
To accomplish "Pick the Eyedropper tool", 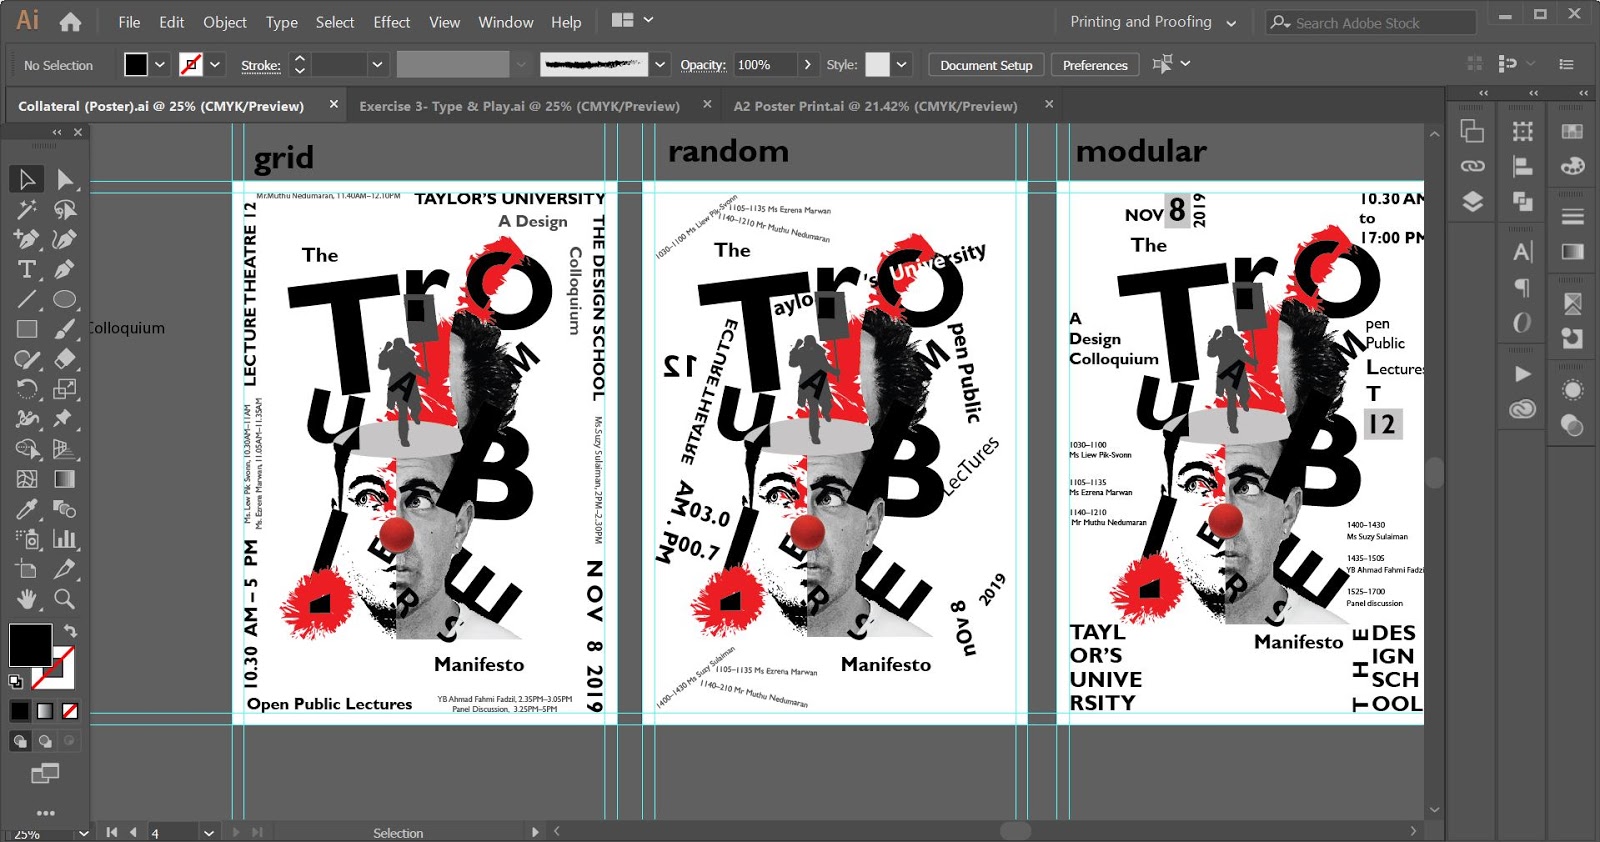I will coord(27,509).
